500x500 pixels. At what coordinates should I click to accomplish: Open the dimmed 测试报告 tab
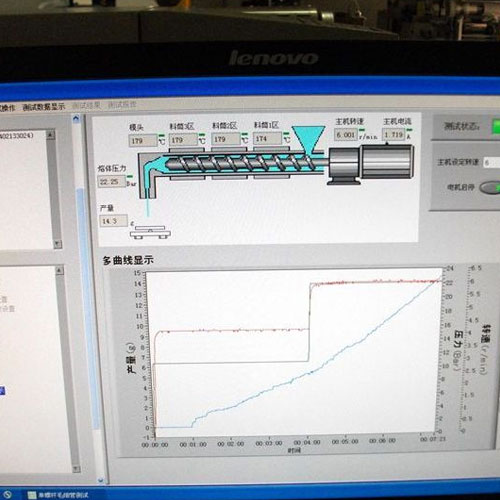[122, 105]
